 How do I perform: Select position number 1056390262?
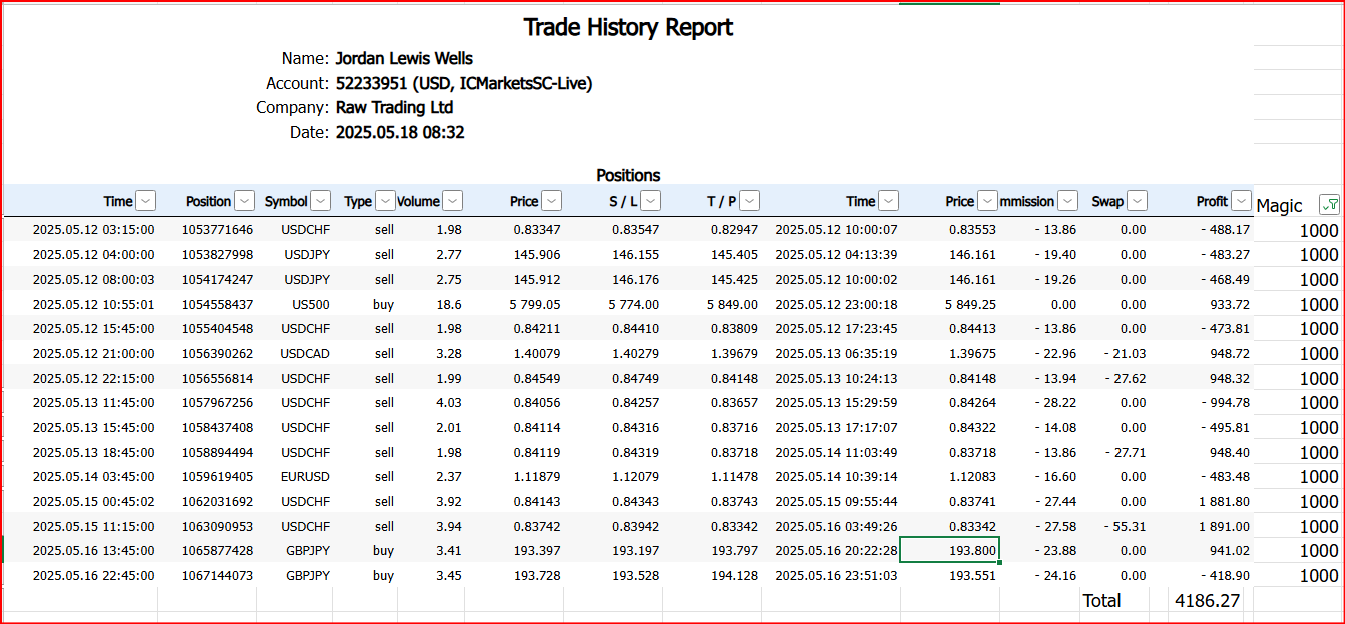[x=217, y=353]
